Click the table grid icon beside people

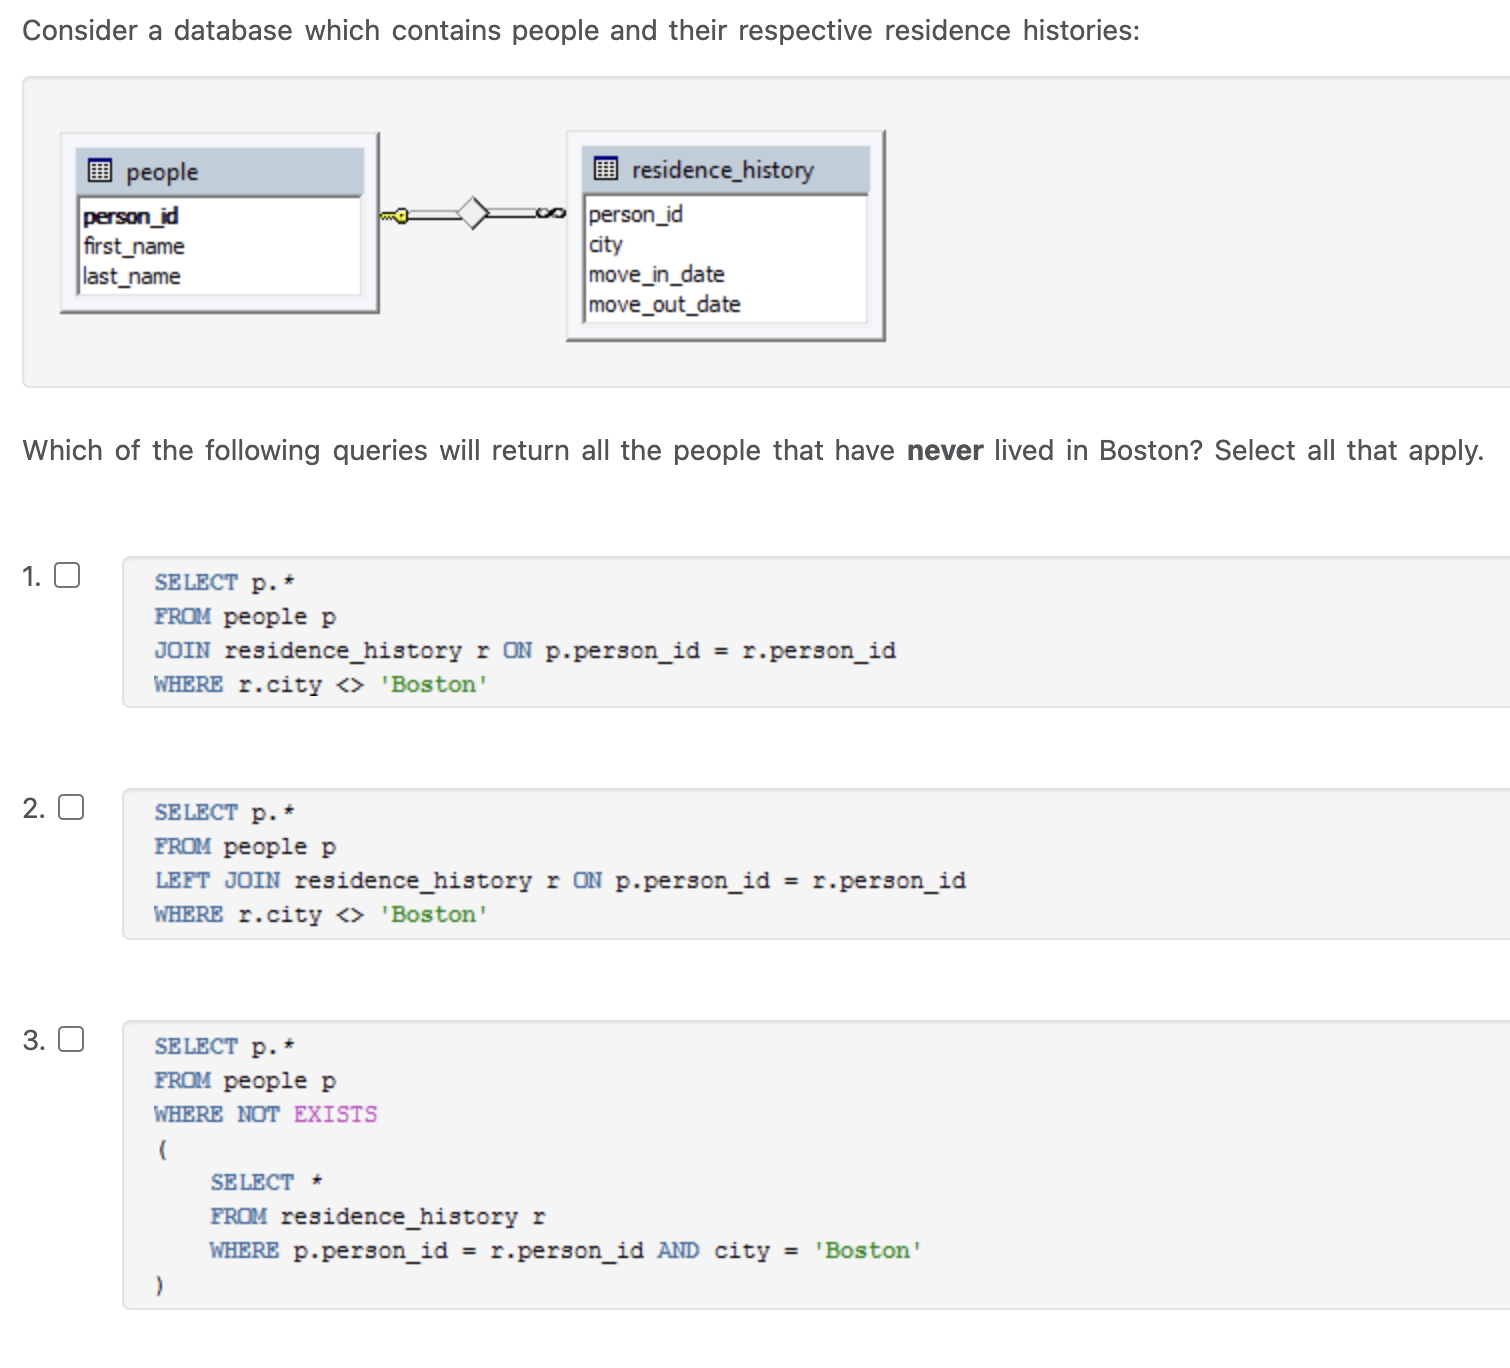(99, 170)
